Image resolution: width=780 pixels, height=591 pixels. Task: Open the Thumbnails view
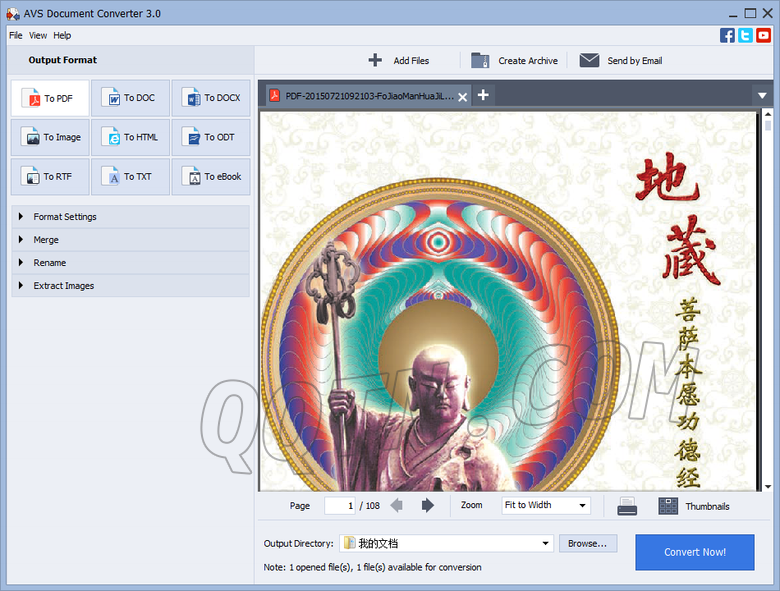[668, 506]
